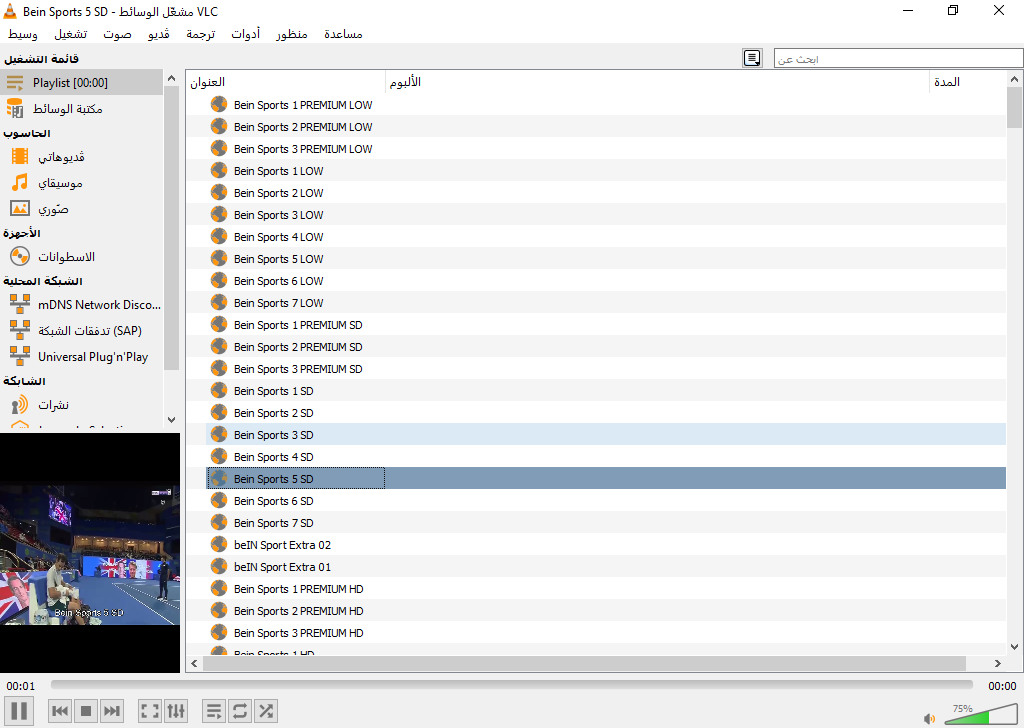The image size is (1024, 728).
Task: Select نشرات podcasts item
Action: click(x=81, y=405)
